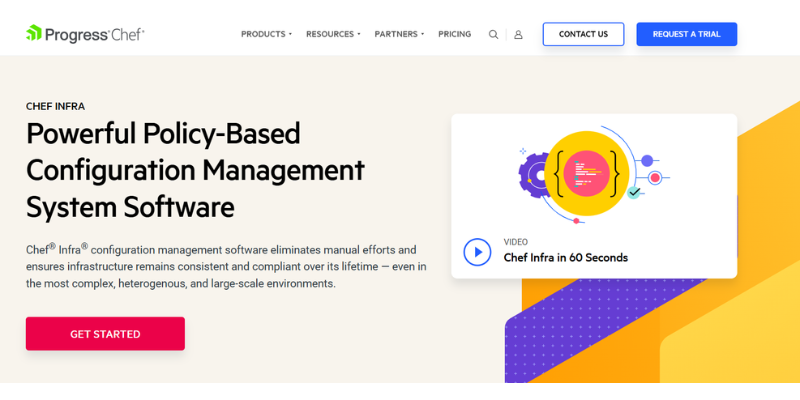
Task: Click the purple circle node graphic
Action: click(647, 160)
